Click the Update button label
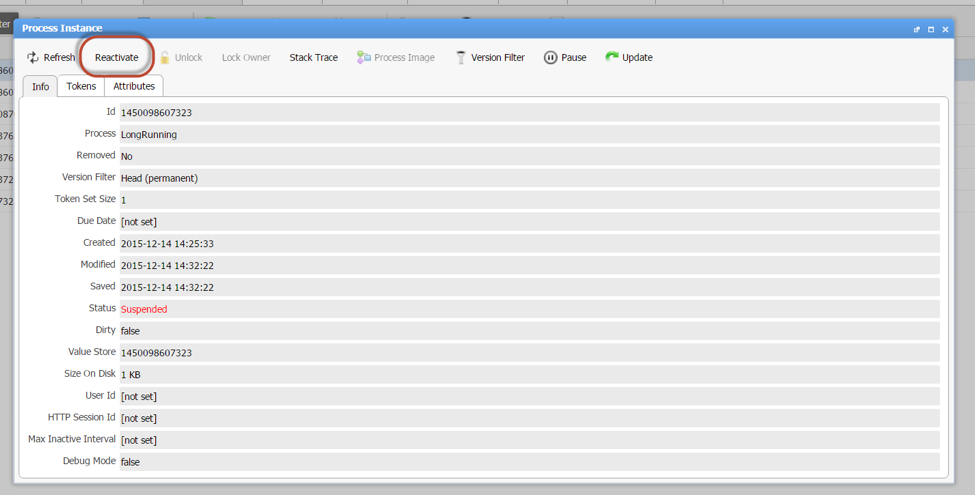Image resolution: width=975 pixels, height=495 pixels. pos(637,57)
